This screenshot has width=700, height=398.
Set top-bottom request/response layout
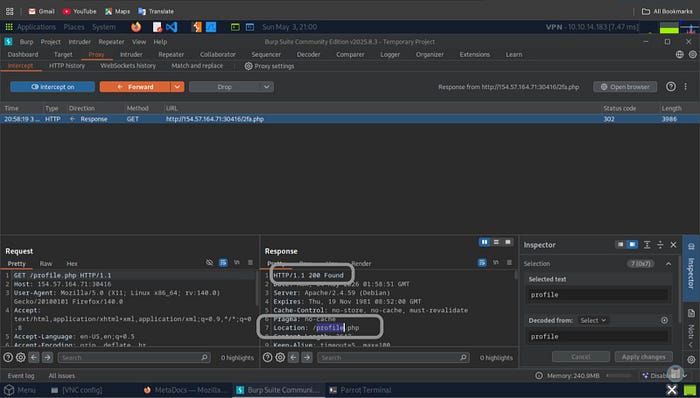[x=496, y=242]
